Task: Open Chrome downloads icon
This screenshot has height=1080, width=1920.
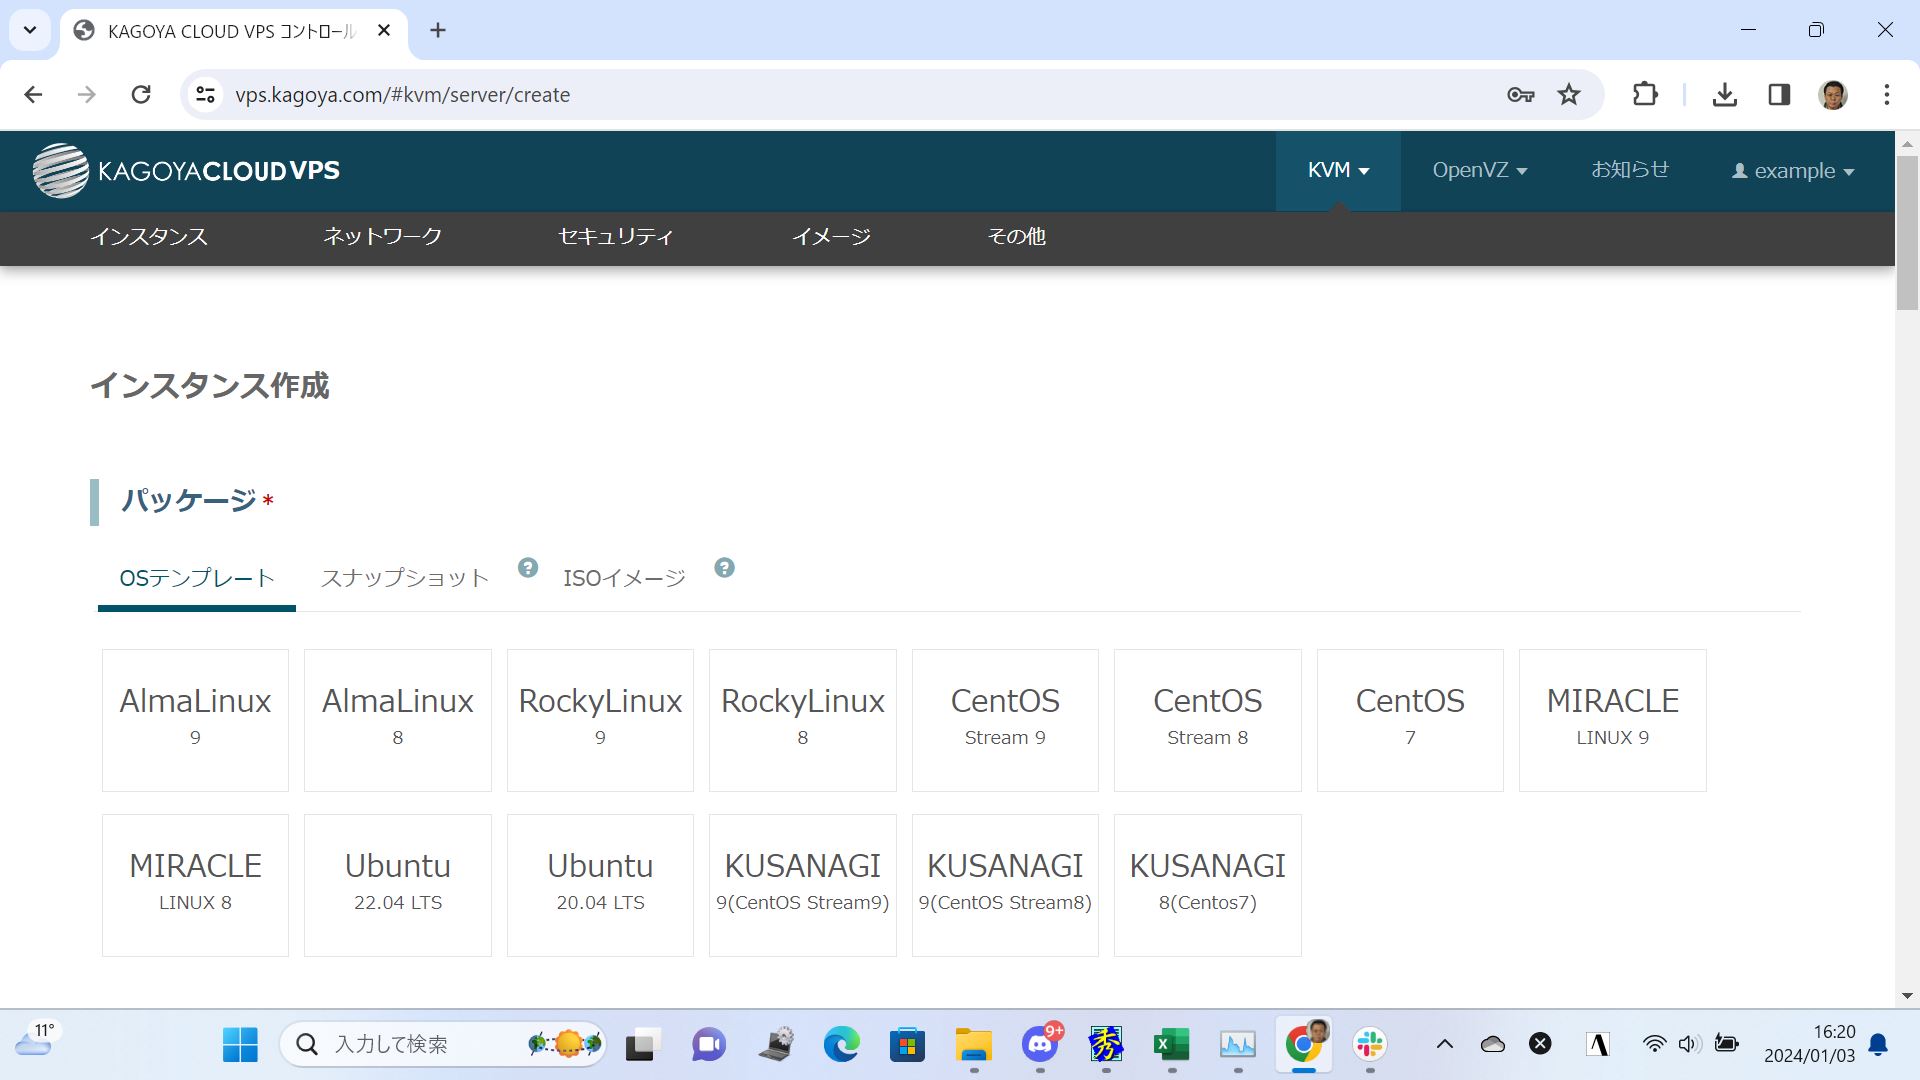Action: point(1724,95)
